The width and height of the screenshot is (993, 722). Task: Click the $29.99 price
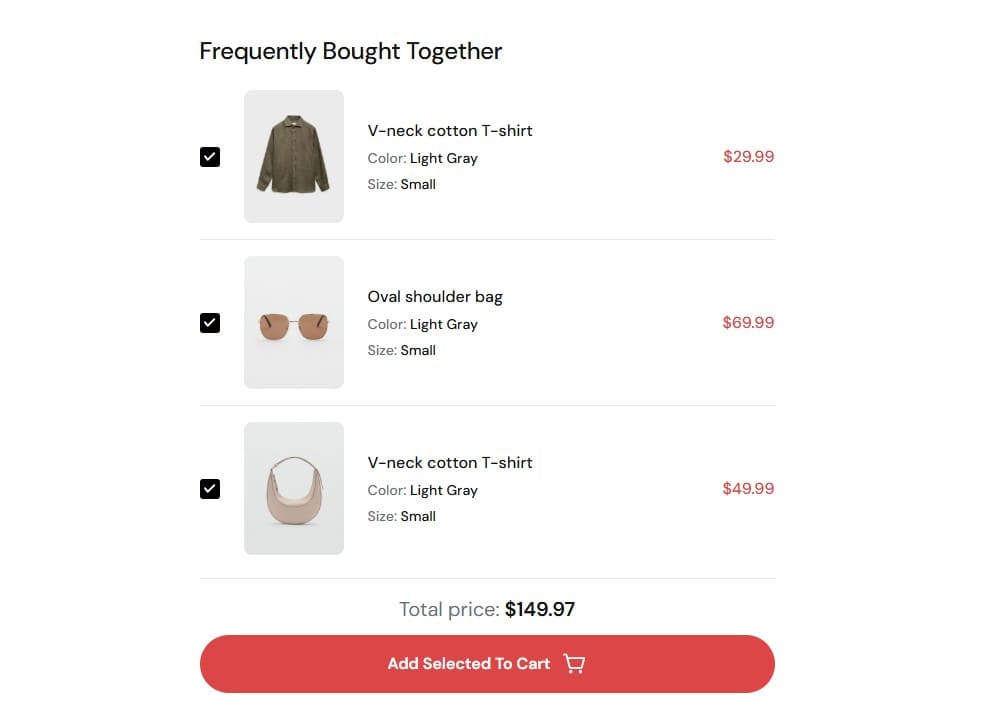(x=748, y=157)
